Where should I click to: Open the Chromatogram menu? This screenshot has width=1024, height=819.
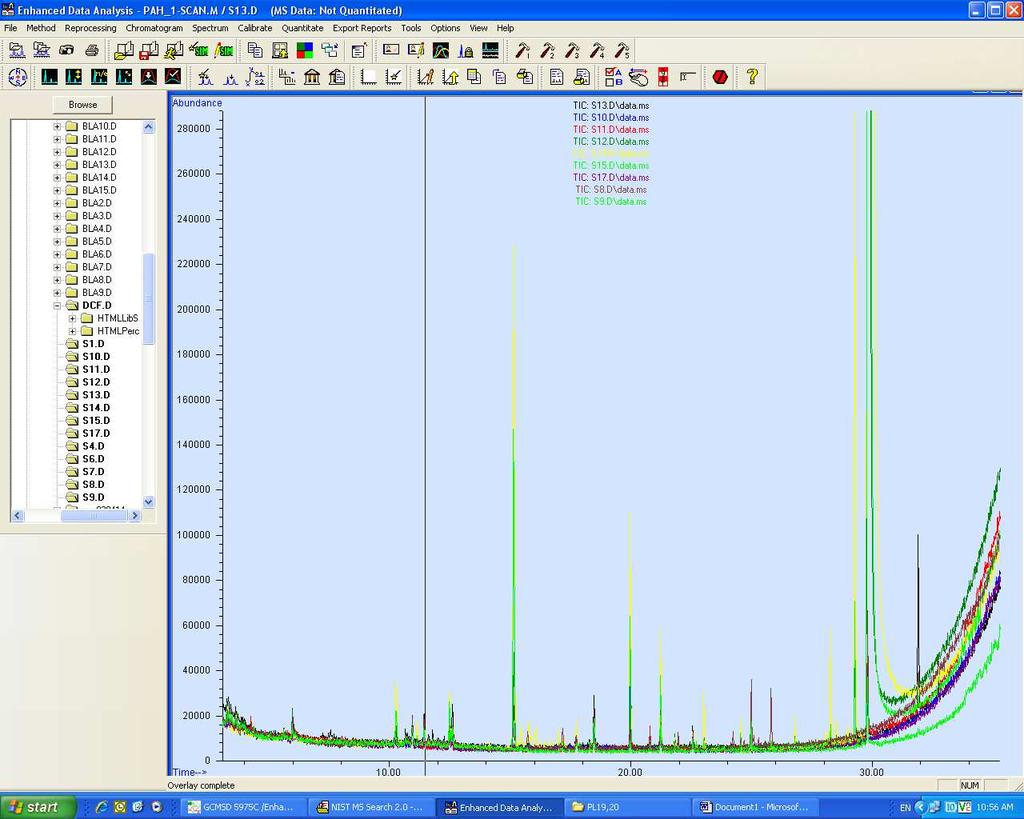tap(154, 28)
